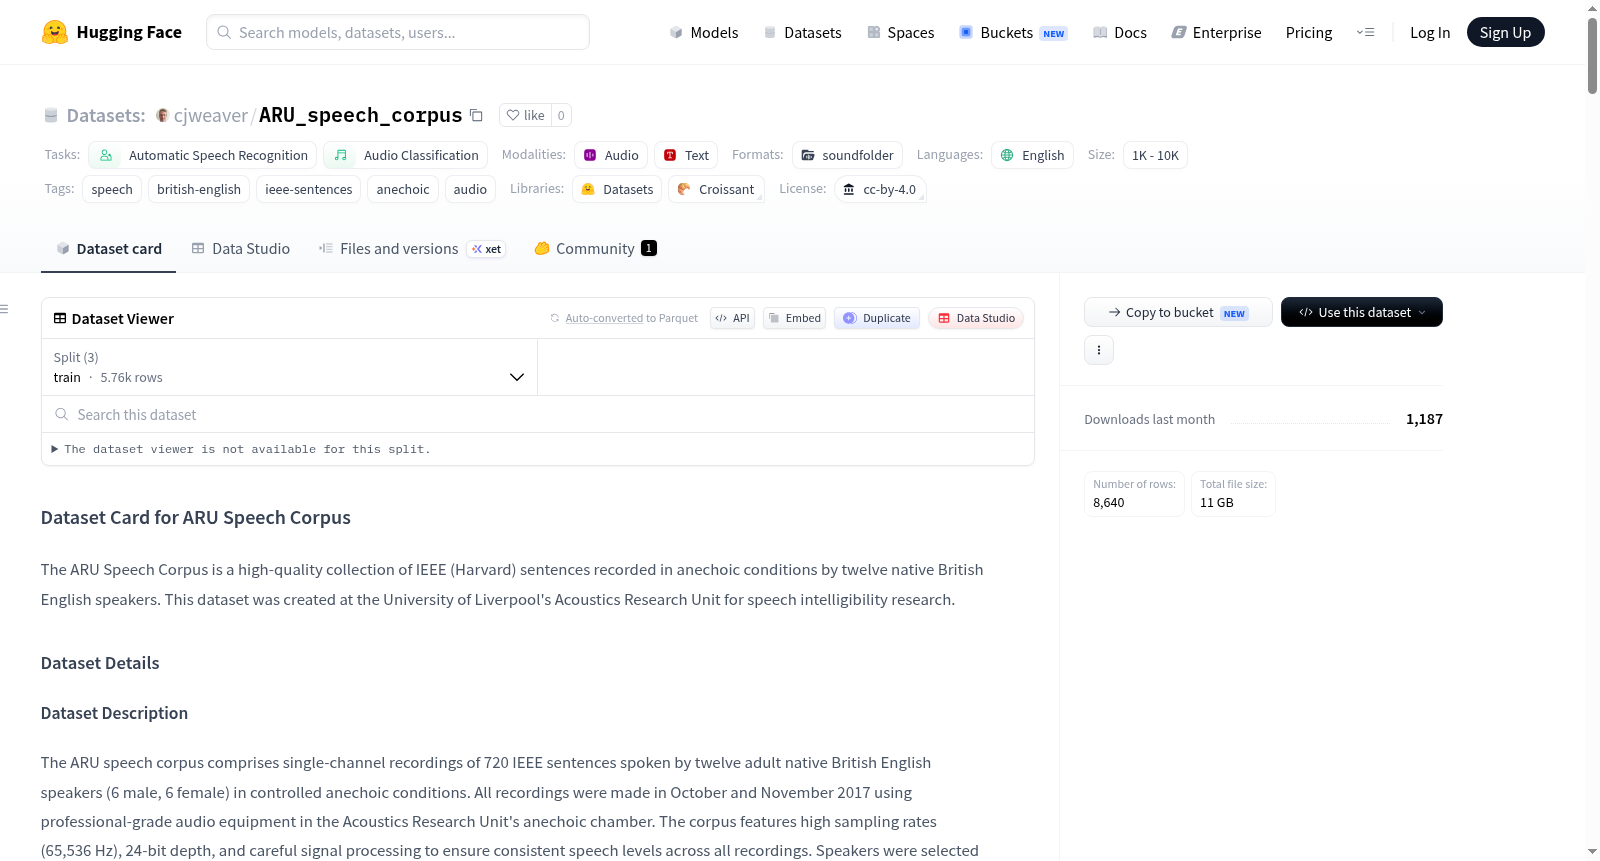The image size is (1600, 861).
Task: Click the Dataset Description heading
Action: click(x=114, y=713)
